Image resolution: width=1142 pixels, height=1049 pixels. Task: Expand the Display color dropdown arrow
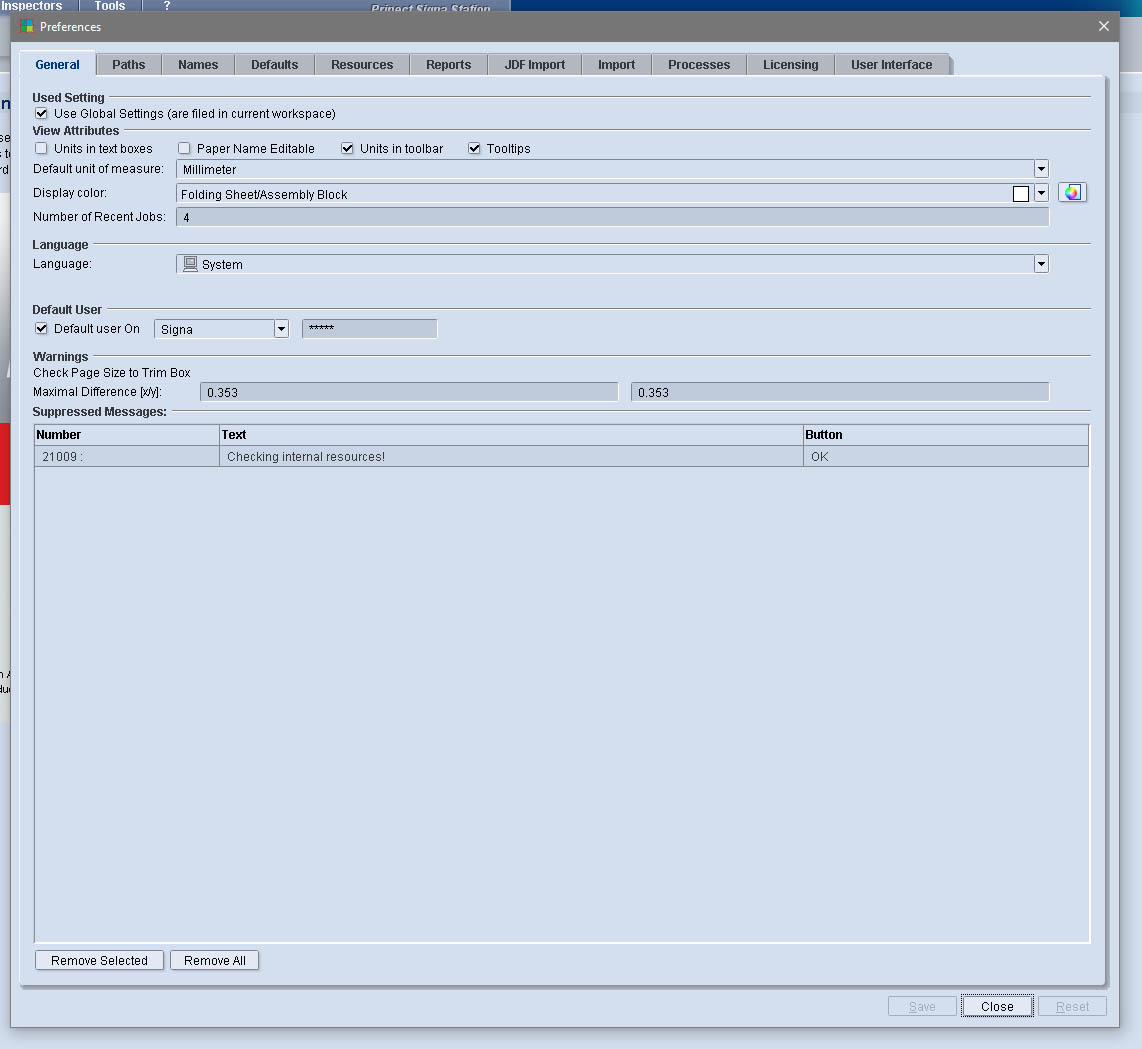click(x=1041, y=193)
